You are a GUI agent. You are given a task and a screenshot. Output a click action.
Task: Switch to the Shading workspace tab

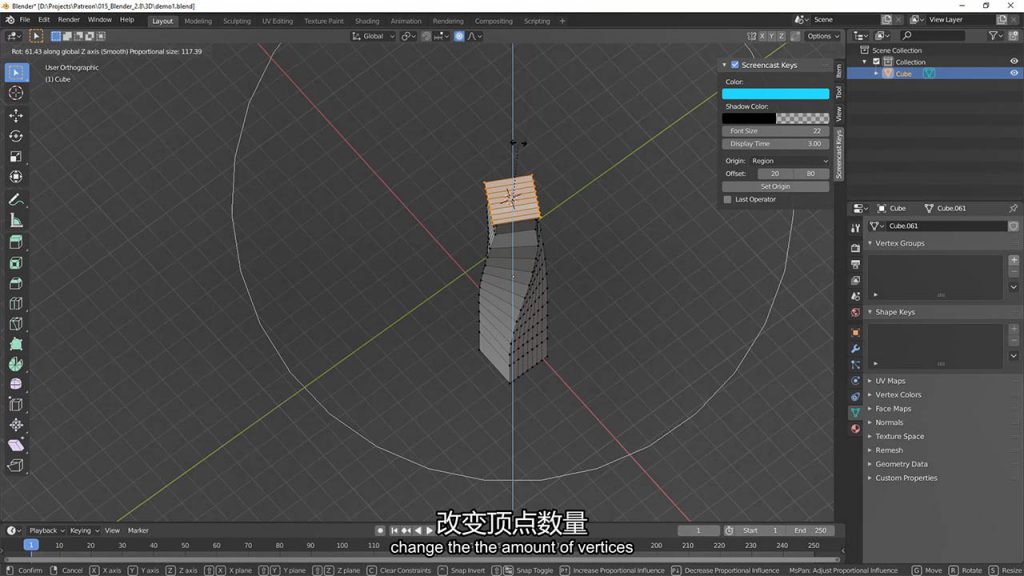(367, 21)
